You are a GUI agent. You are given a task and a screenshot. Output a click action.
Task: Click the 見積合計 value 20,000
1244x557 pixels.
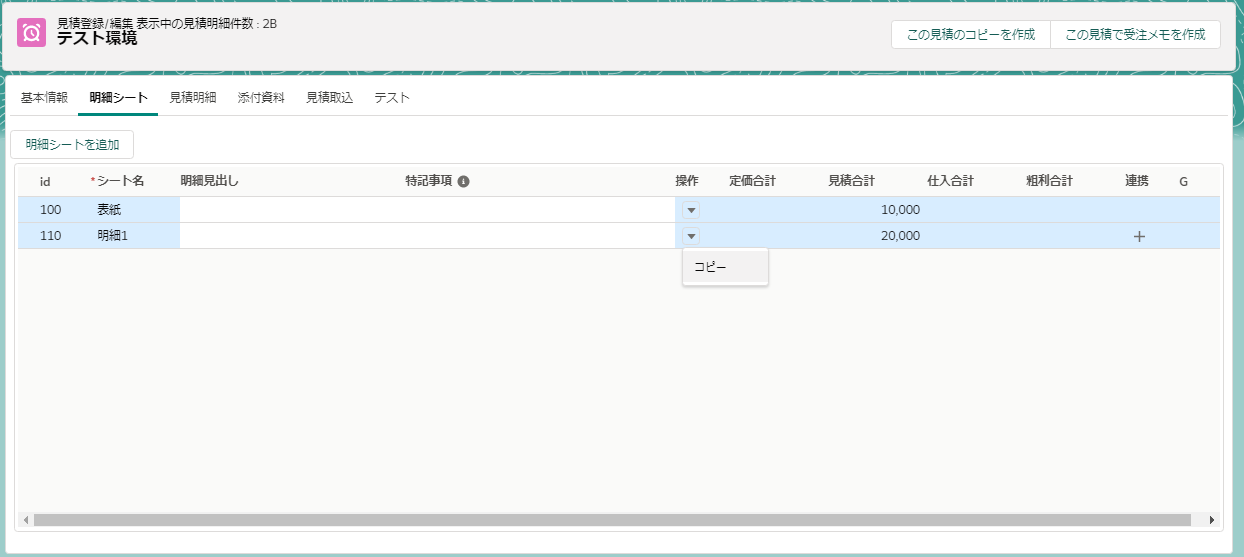point(900,236)
